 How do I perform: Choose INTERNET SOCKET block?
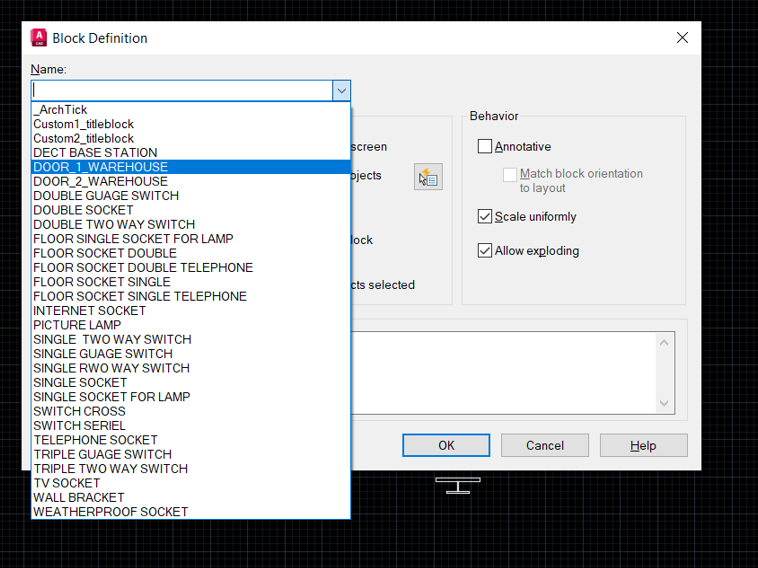191,311
